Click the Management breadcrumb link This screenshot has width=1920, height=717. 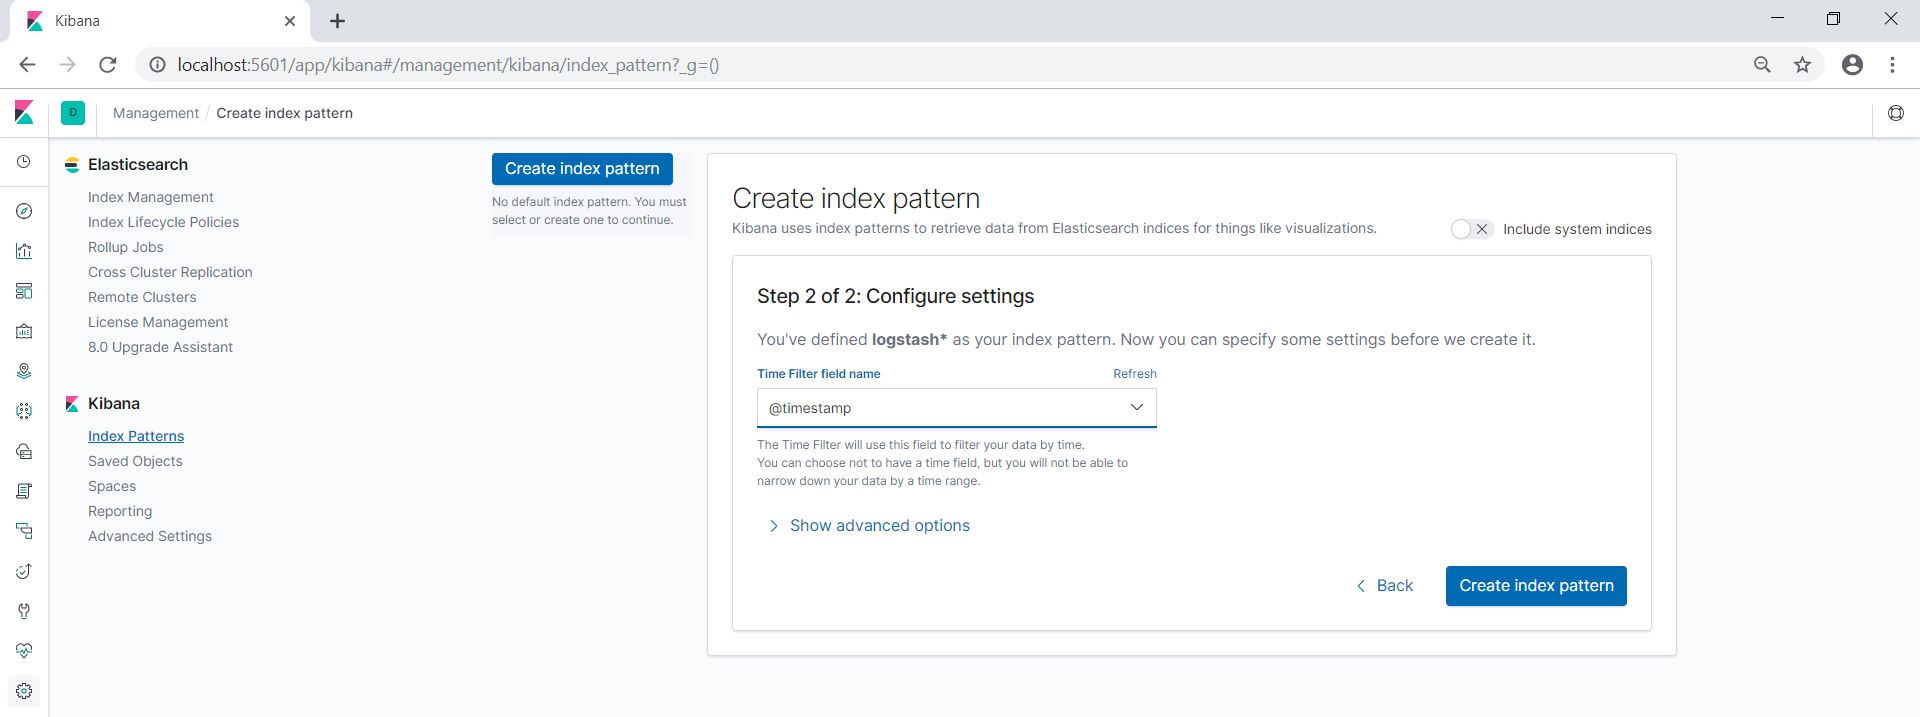[156, 113]
